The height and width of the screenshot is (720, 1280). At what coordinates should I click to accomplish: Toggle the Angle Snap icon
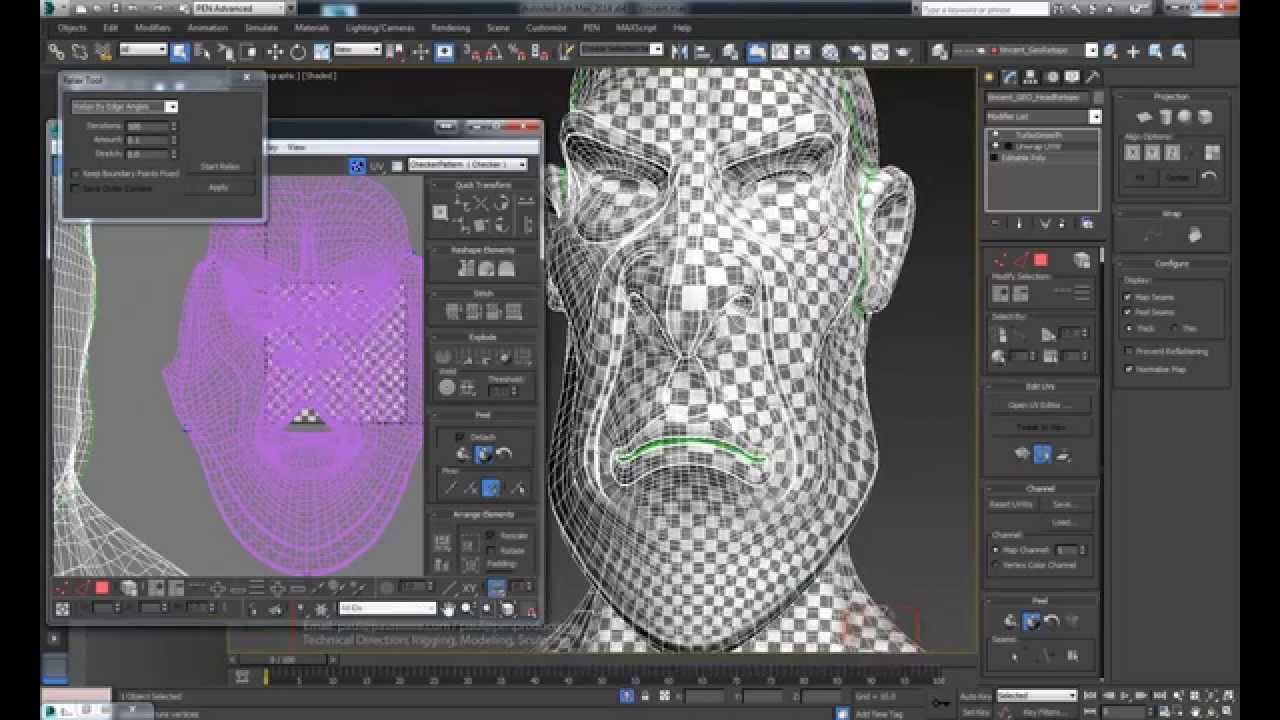point(495,52)
